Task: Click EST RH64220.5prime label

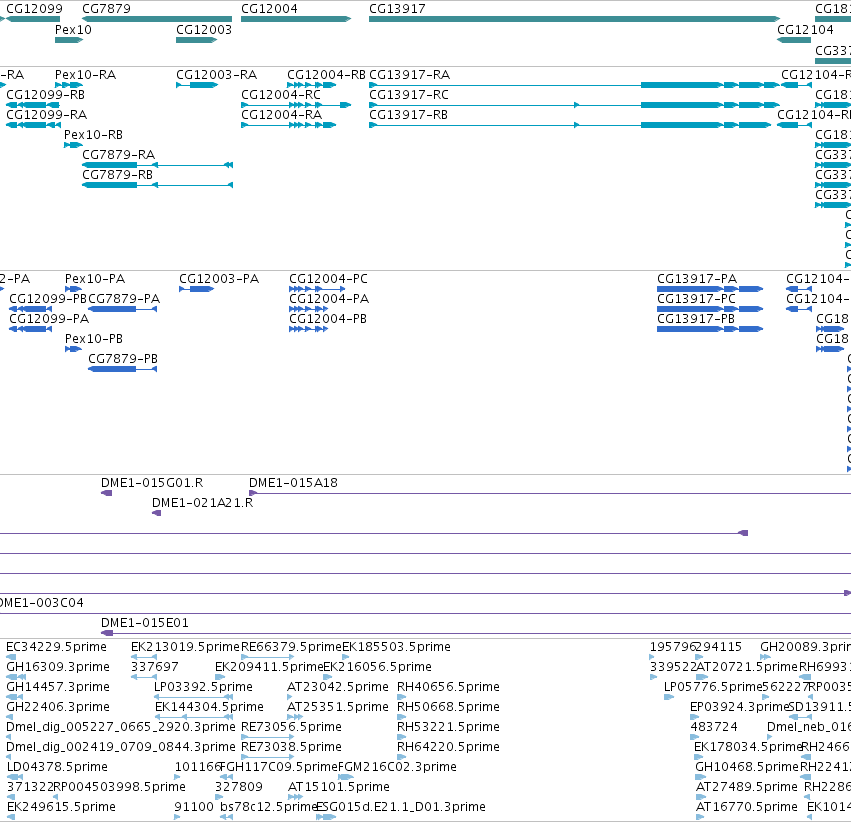Action: pos(448,747)
